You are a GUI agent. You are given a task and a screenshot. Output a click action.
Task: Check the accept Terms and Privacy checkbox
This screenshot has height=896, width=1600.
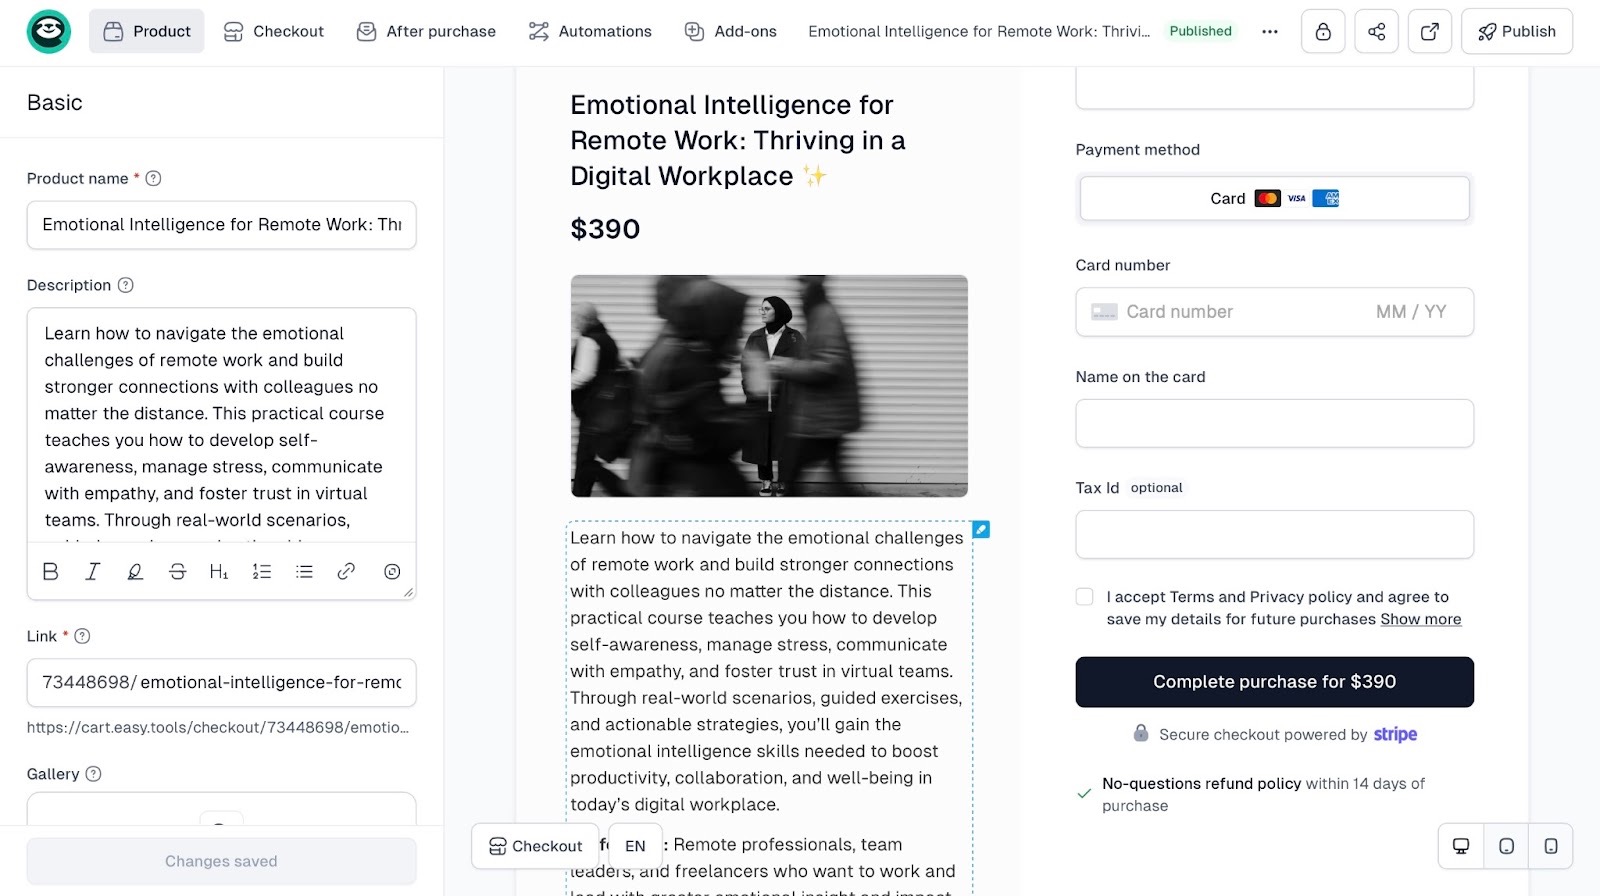[x=1084, y=597]
